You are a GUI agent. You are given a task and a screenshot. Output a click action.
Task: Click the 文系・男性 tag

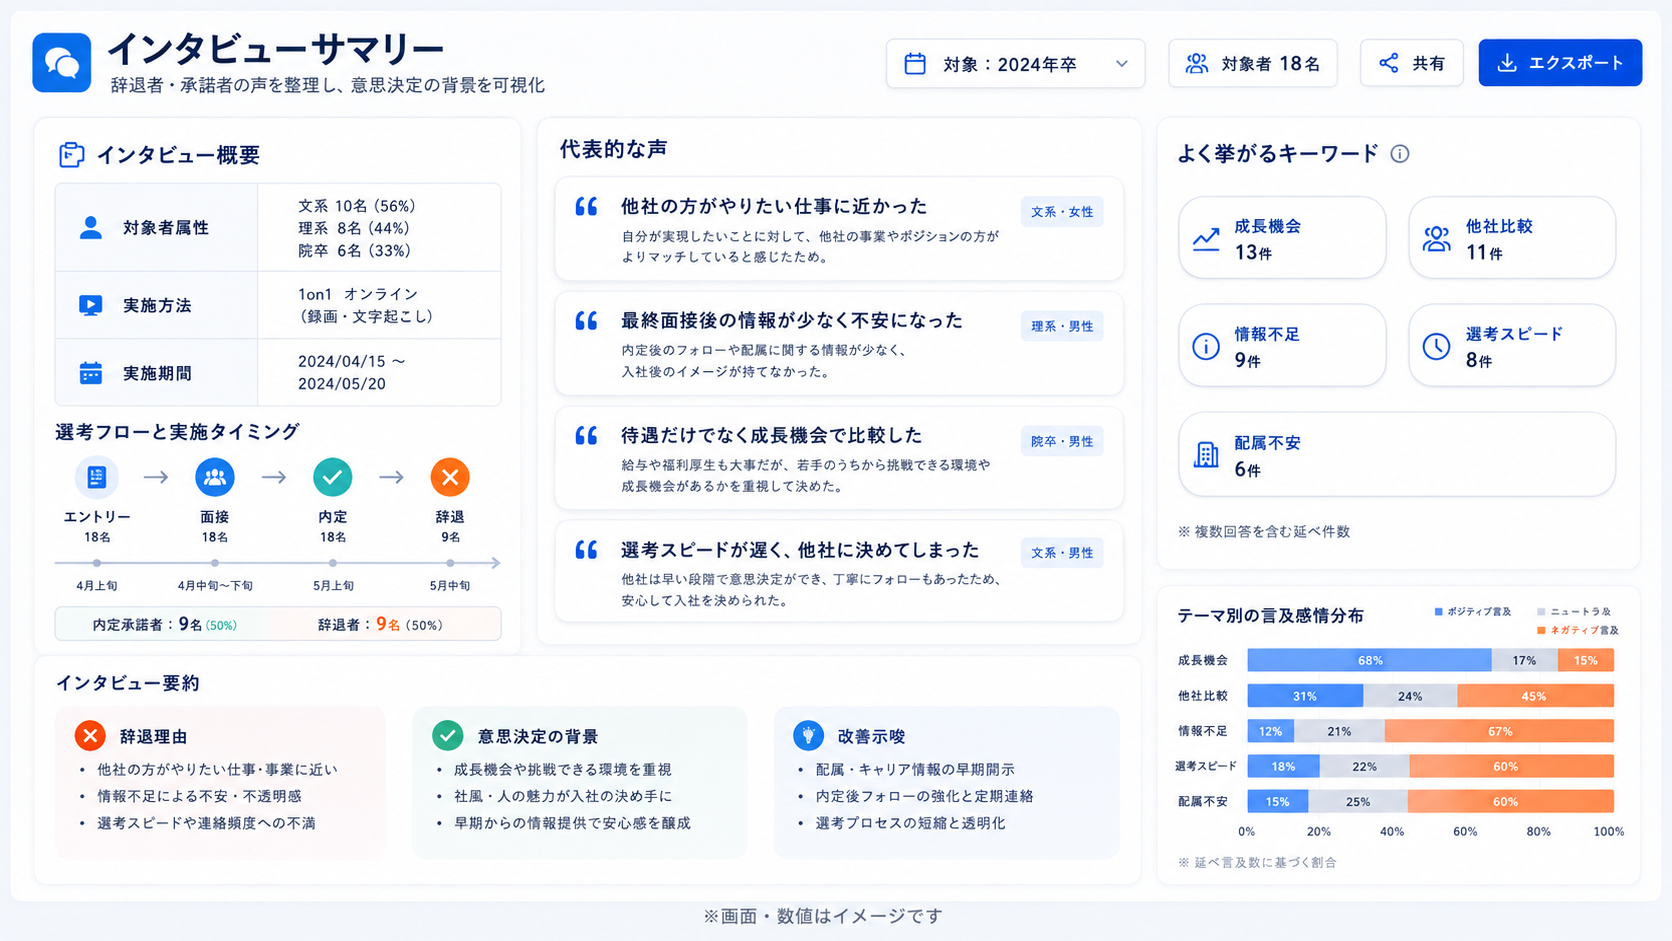coord(1062,552)
